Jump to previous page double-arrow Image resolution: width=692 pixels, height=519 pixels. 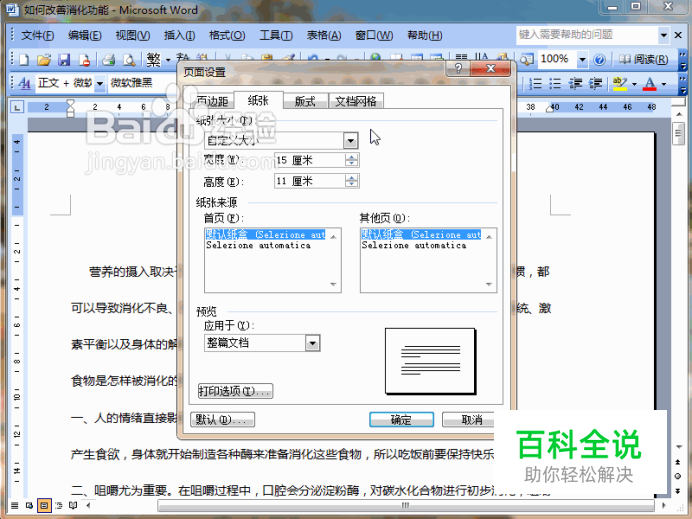678,462
